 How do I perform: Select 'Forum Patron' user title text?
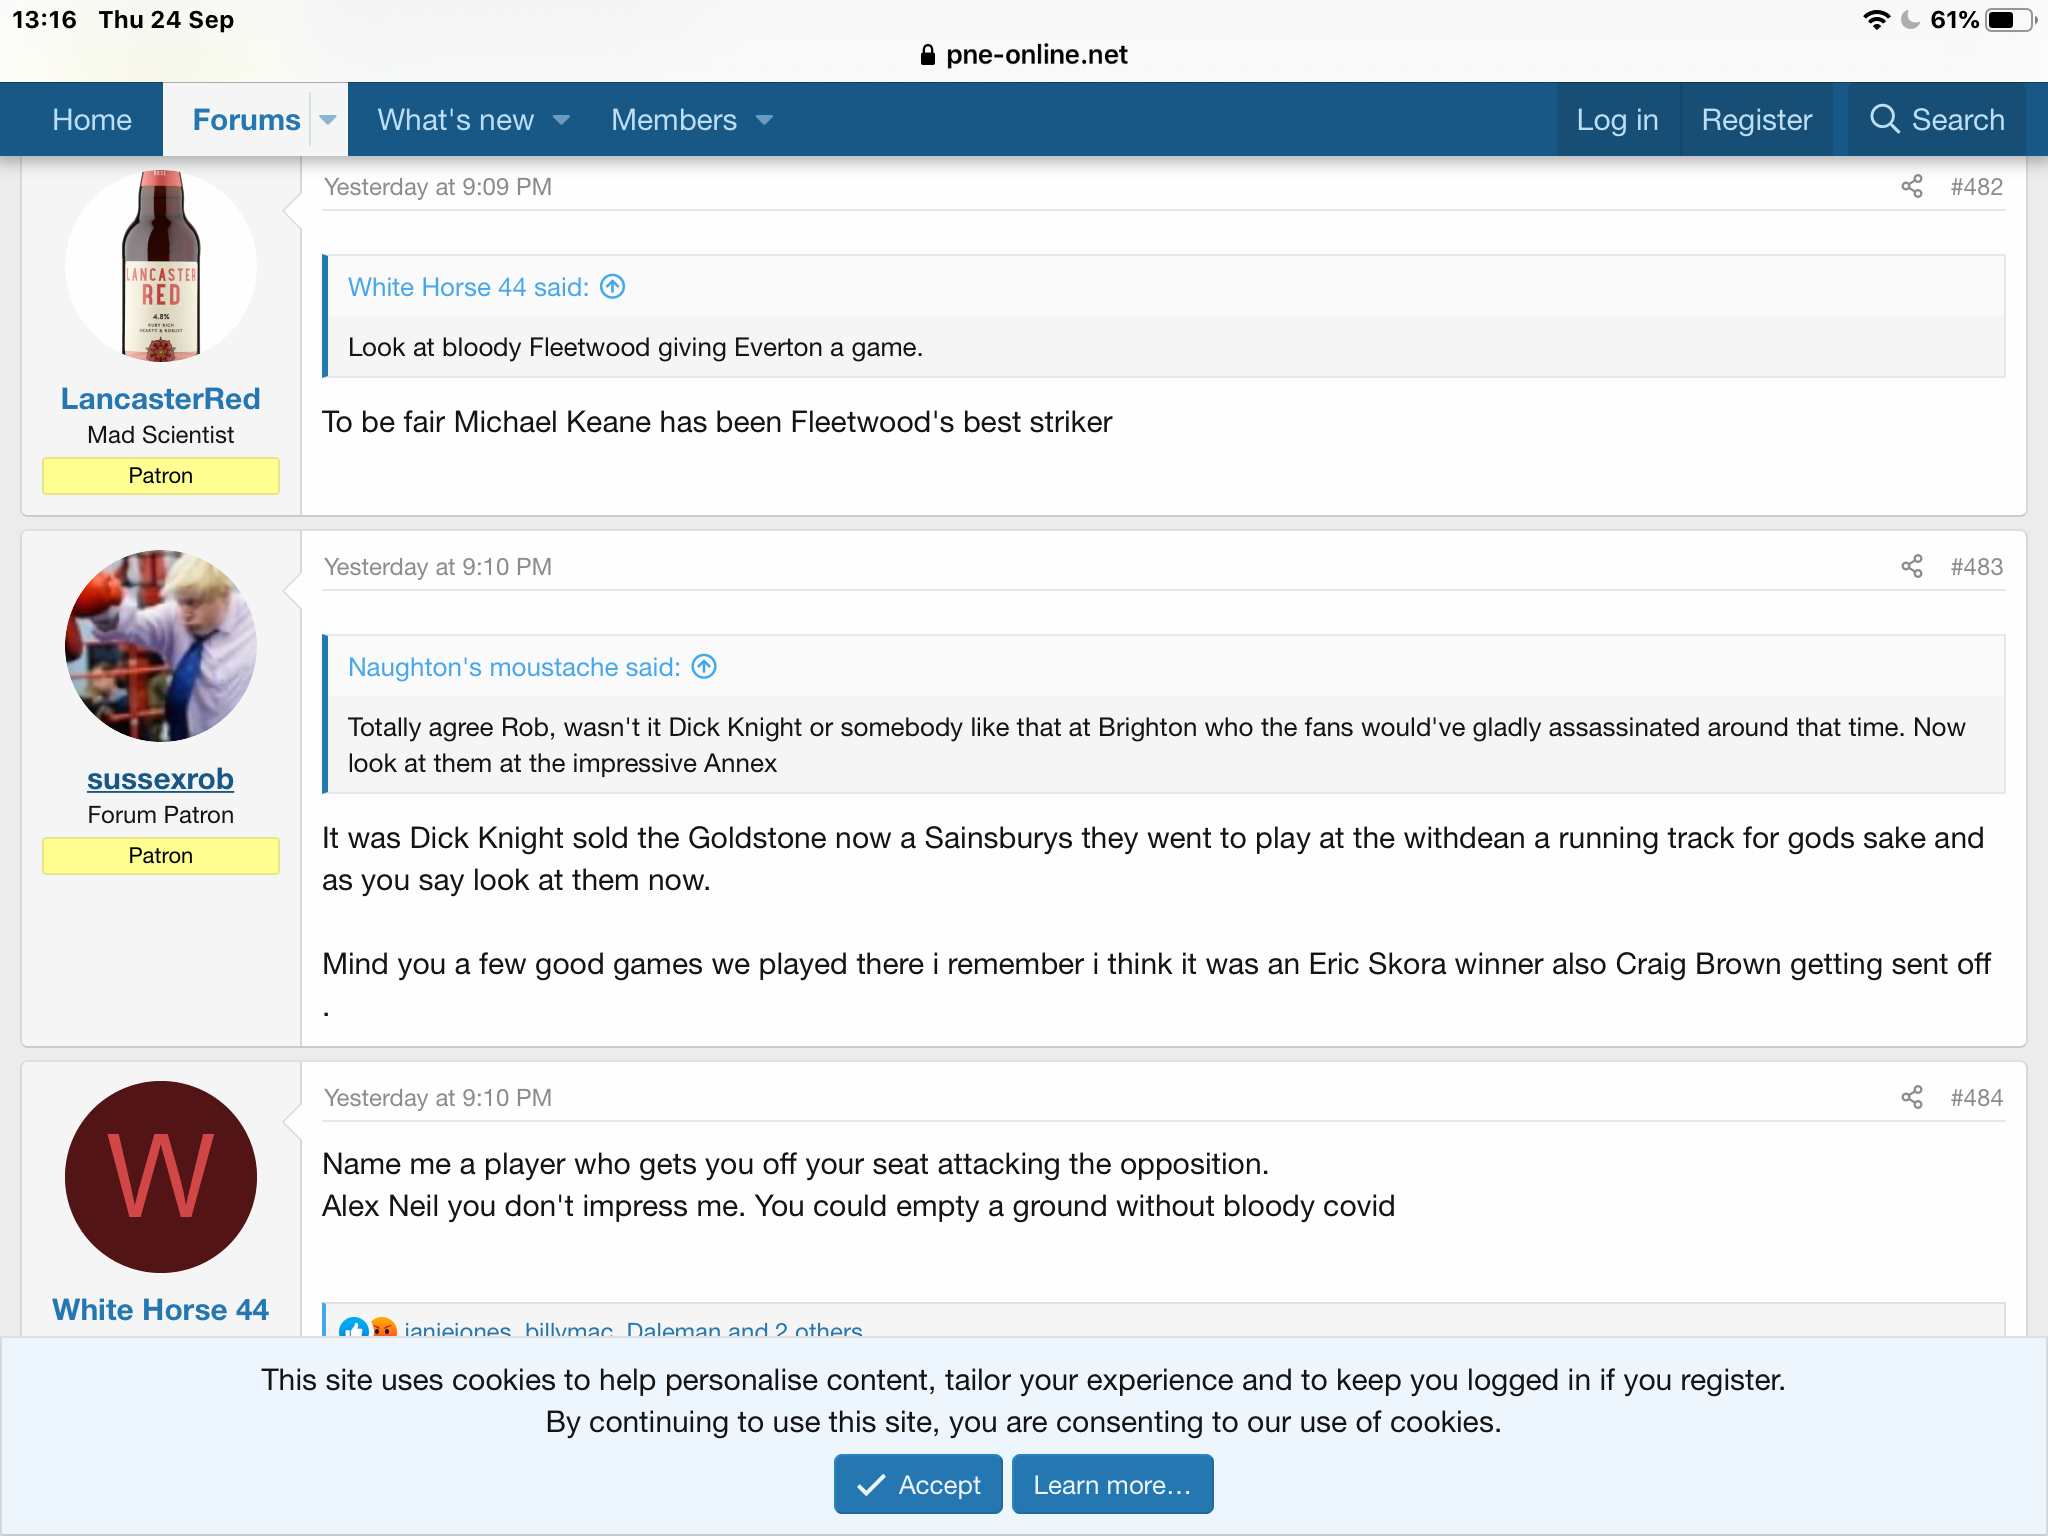click(x=161, y=815)
